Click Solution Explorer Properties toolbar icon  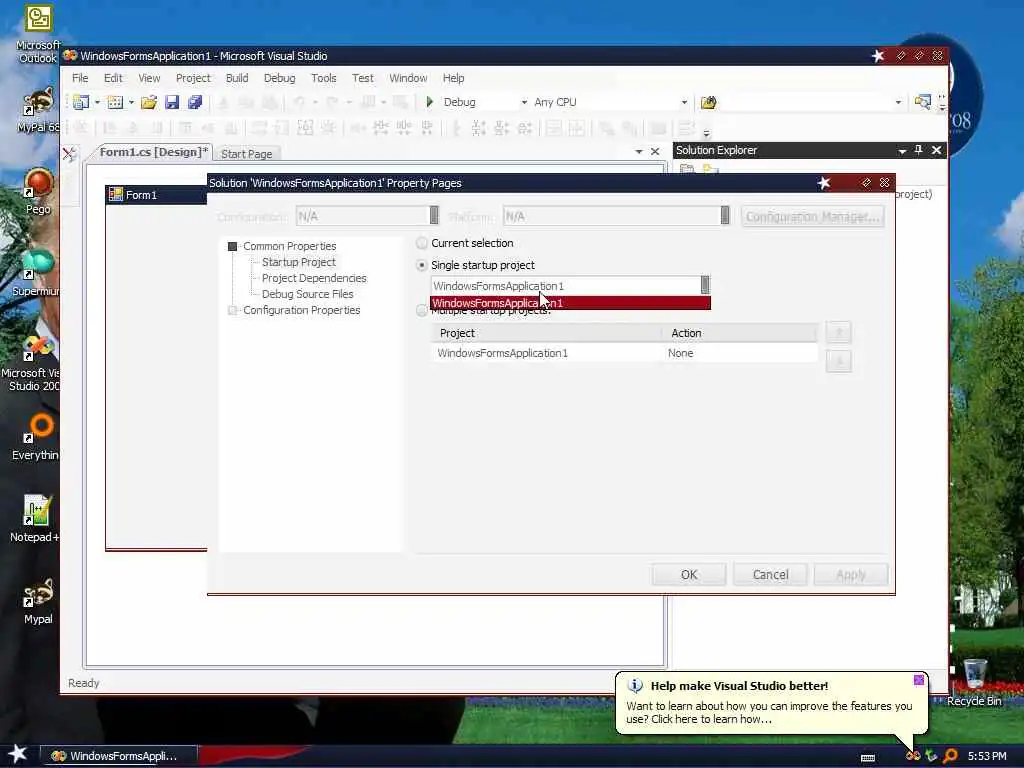click(x=687, y=170)
